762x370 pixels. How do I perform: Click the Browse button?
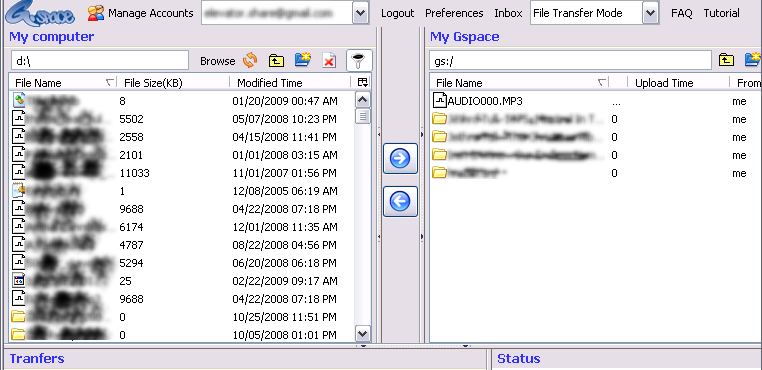[217, 61]
